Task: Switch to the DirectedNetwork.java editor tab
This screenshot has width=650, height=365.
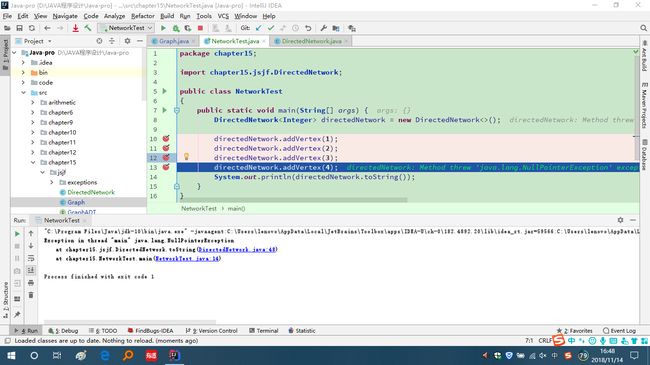Action: [x=312, y=41]
